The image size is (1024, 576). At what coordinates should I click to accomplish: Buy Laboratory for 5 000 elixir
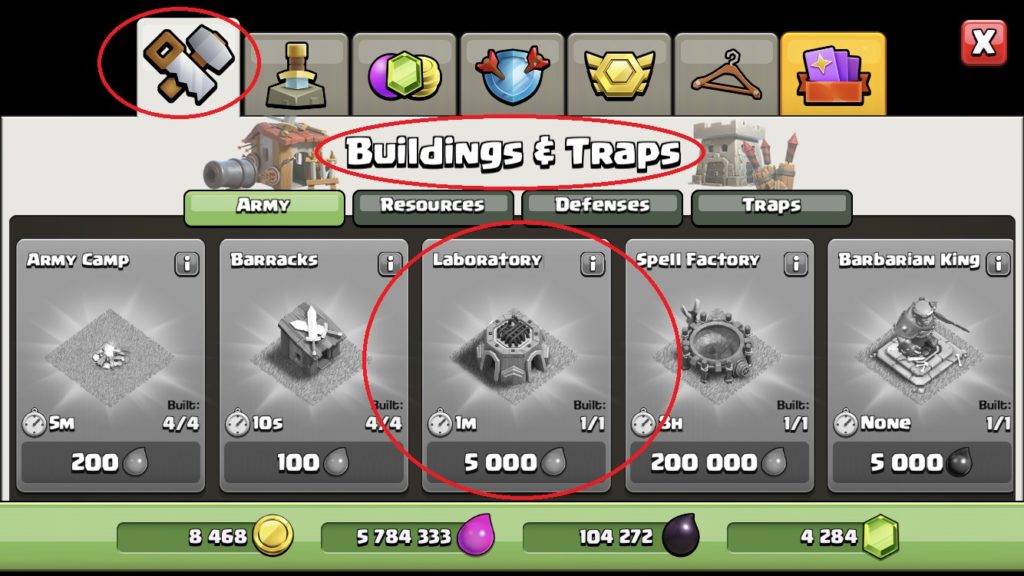tap(516, 463)
